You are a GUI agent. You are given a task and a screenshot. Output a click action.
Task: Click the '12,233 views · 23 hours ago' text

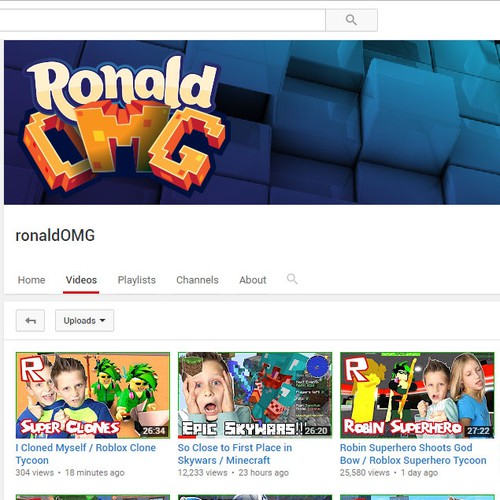[233, 473]
